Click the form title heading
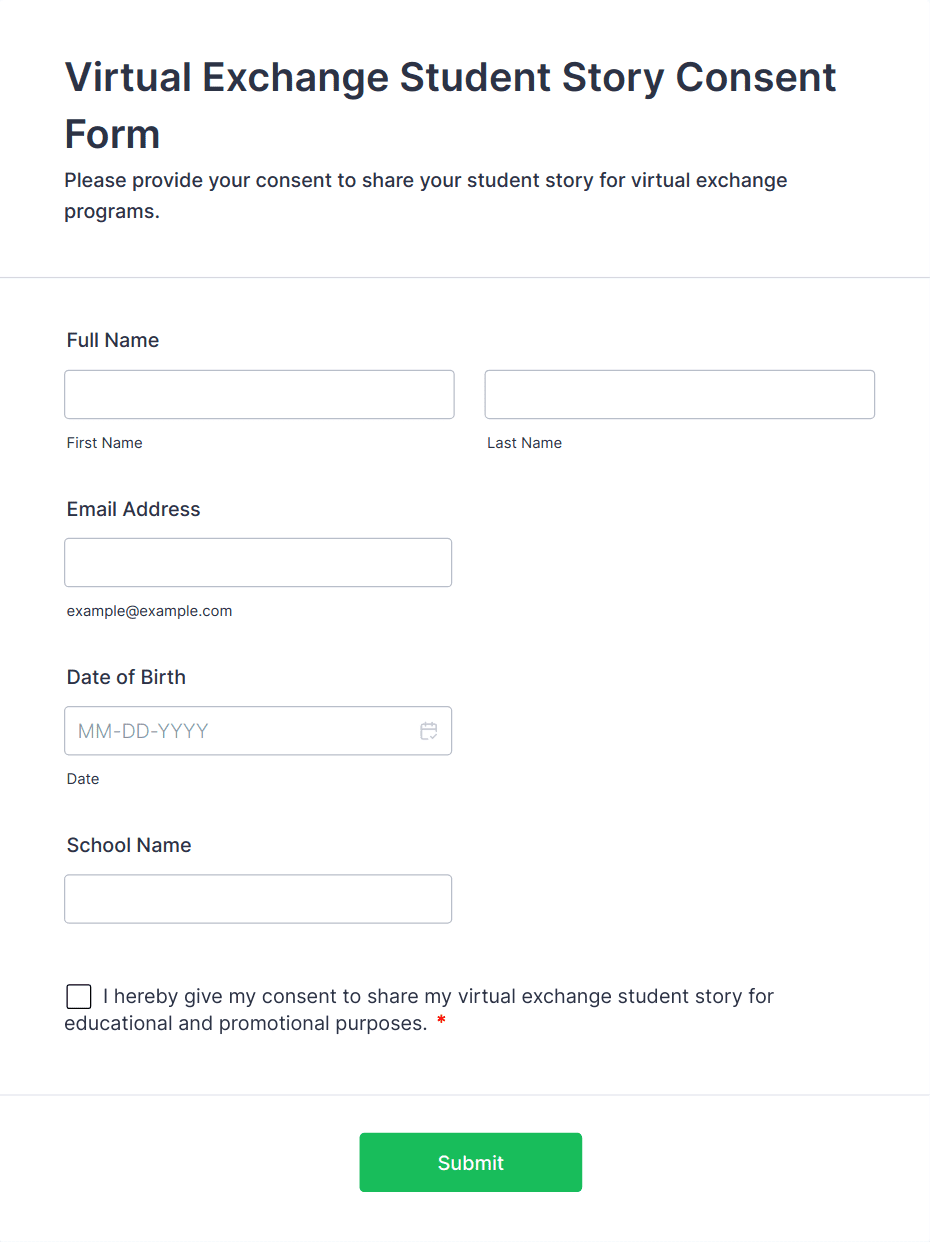Image resolution: width=930 pixels, height=1242 pixels. pyautogui.click(x=450, y=105)
